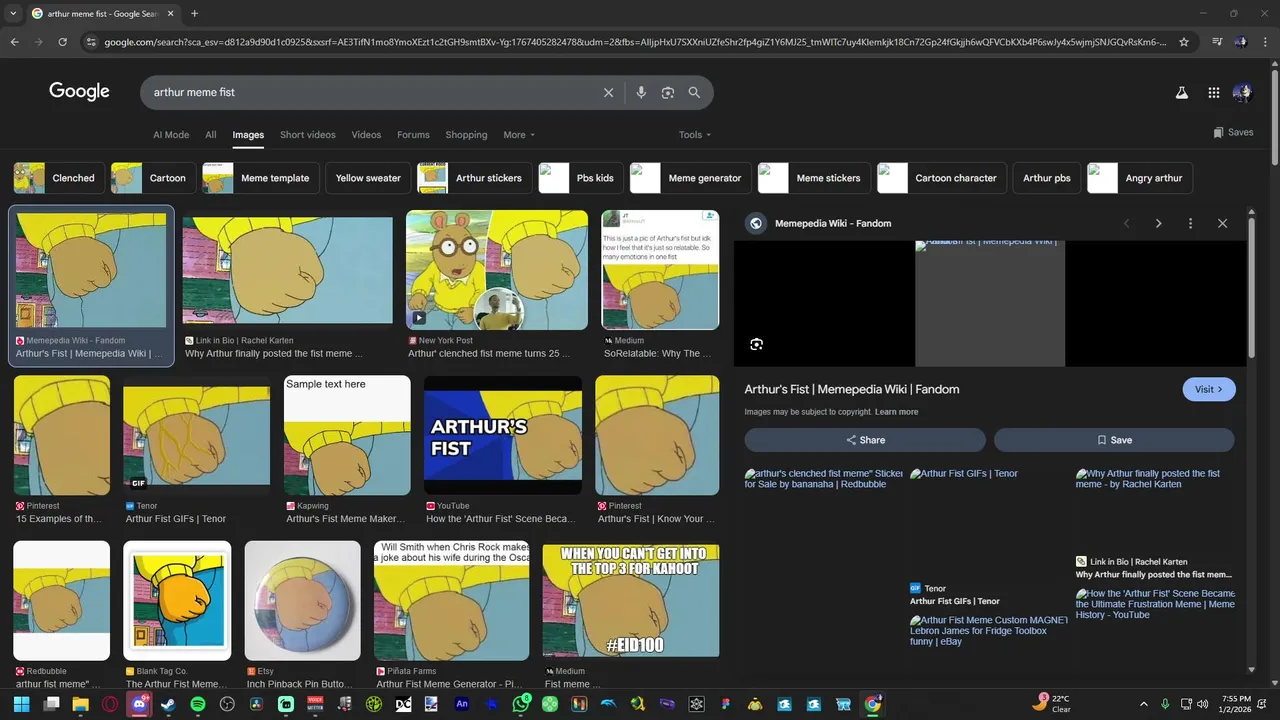The width and height of the screenshot is (1280, 720).
Task: Open the Google account profile avatar
Action: (x=1243, y=92)
